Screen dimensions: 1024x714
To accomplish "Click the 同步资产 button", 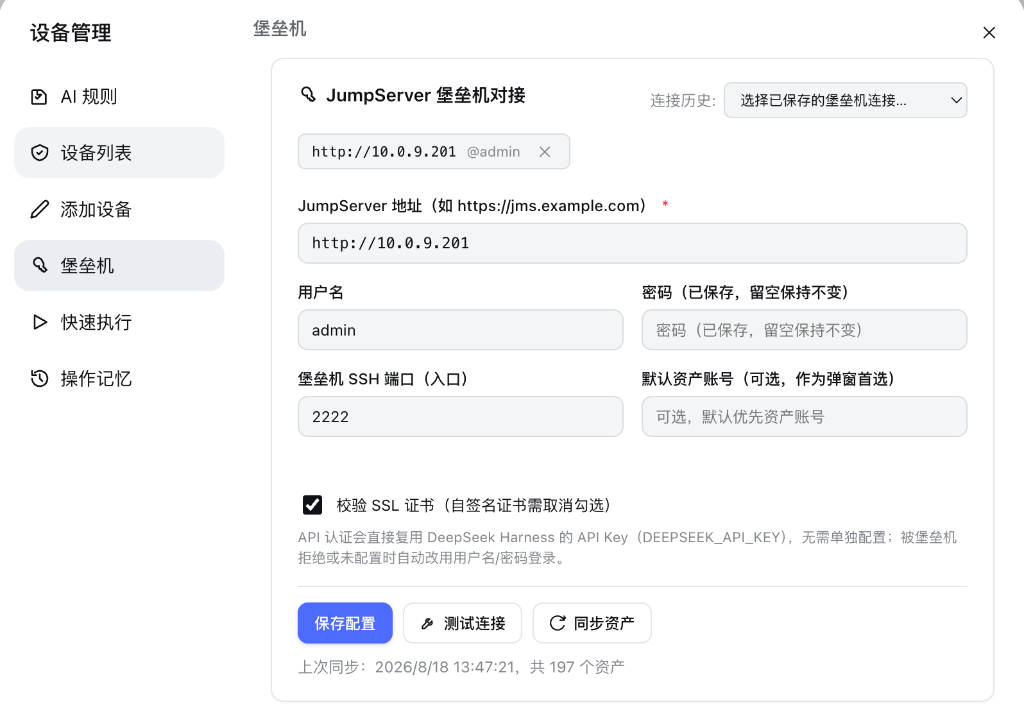I will 592,623.
